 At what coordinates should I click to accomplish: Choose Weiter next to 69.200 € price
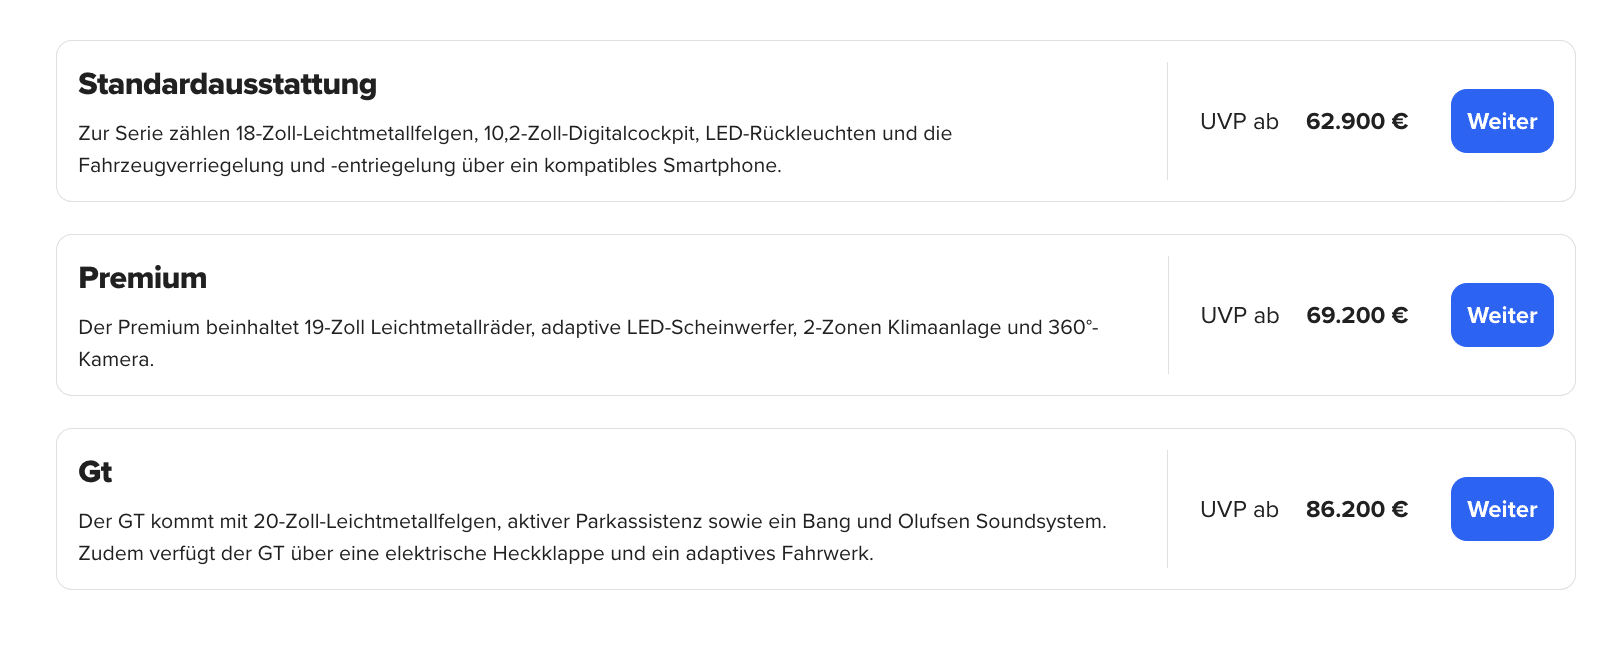coord(1502,315)
